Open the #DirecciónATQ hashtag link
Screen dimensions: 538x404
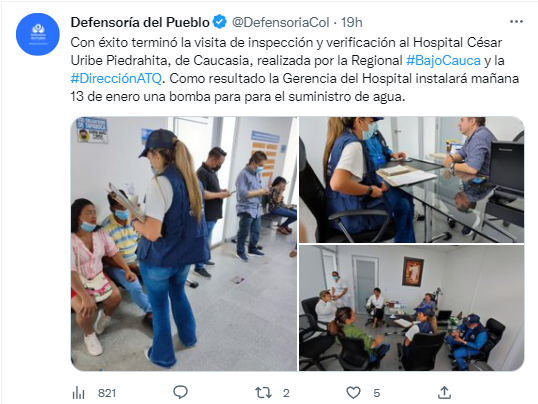click(x=116, y=79)
